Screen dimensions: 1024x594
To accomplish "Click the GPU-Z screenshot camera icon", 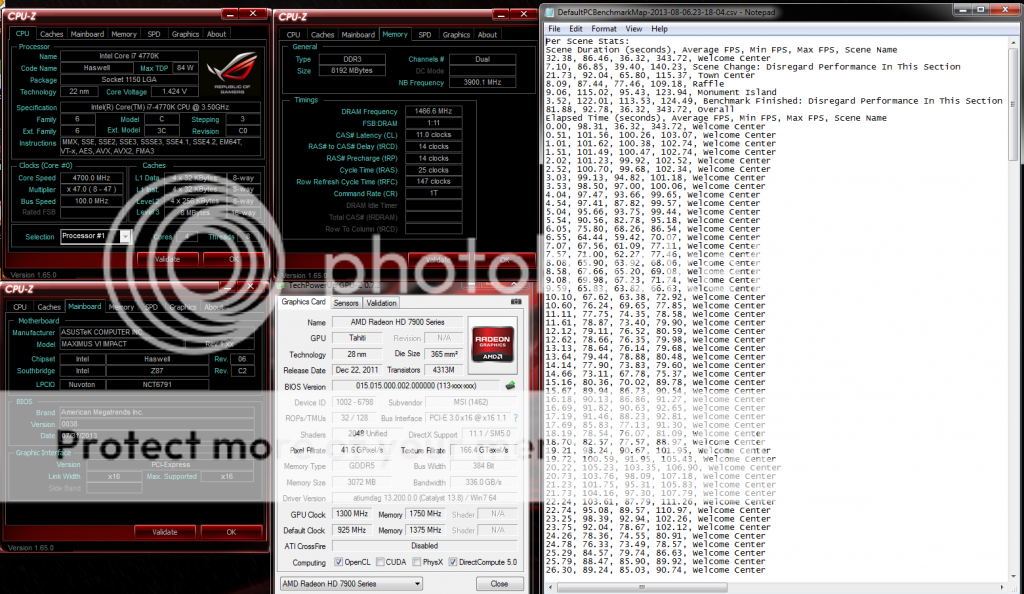I will [515, 302].
